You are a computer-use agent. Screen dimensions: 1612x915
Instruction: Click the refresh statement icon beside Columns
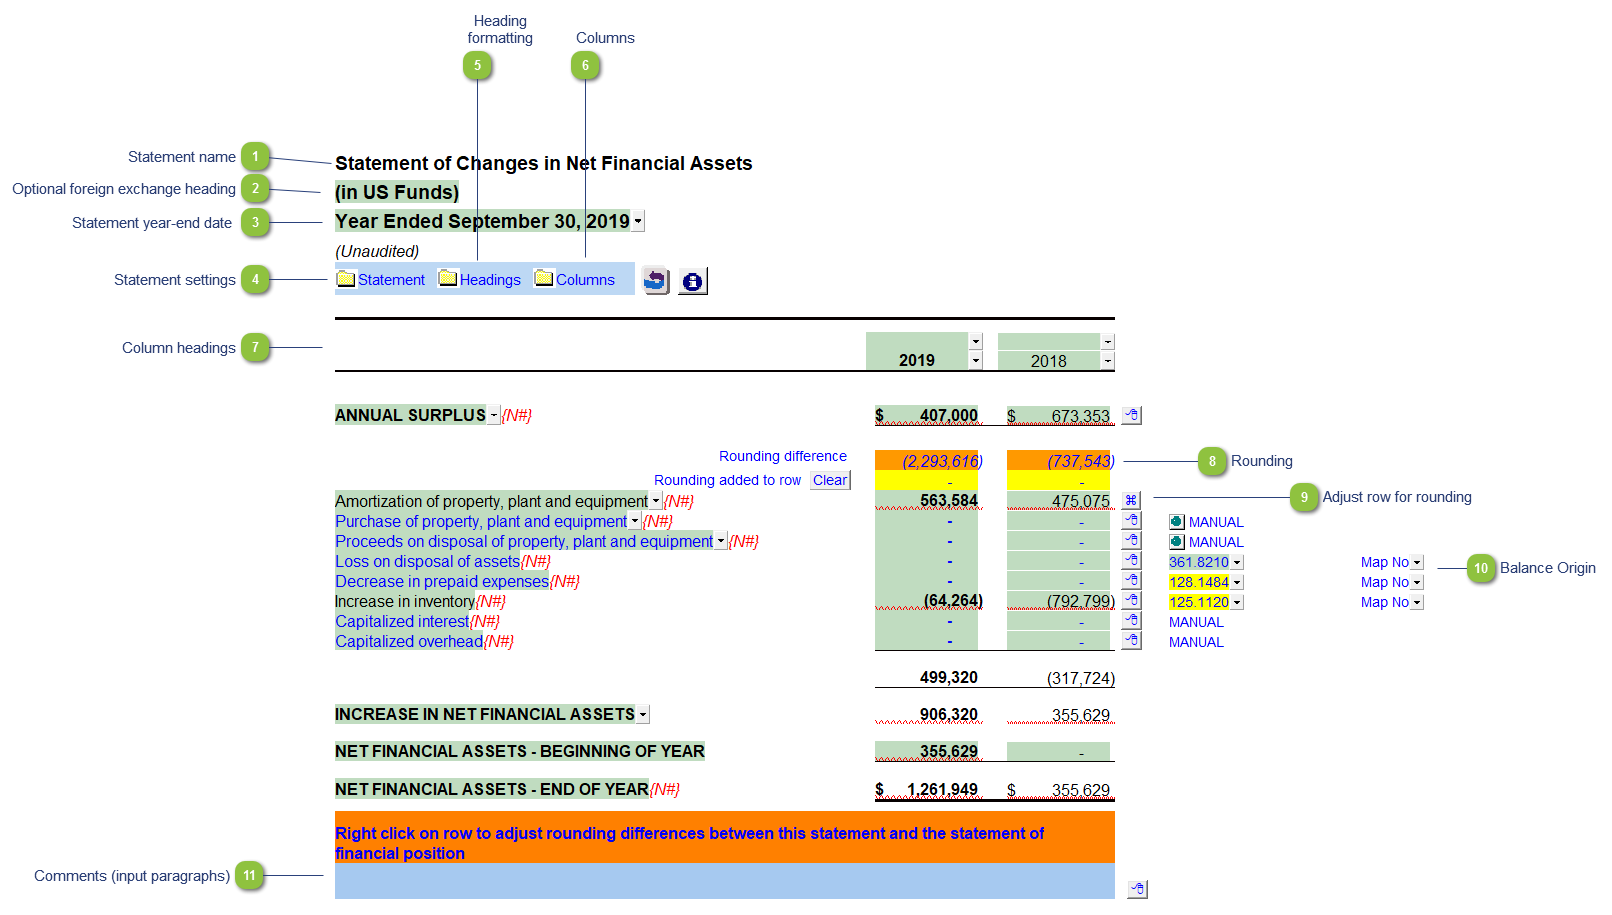pyautogui.click(x=655, y=281)
